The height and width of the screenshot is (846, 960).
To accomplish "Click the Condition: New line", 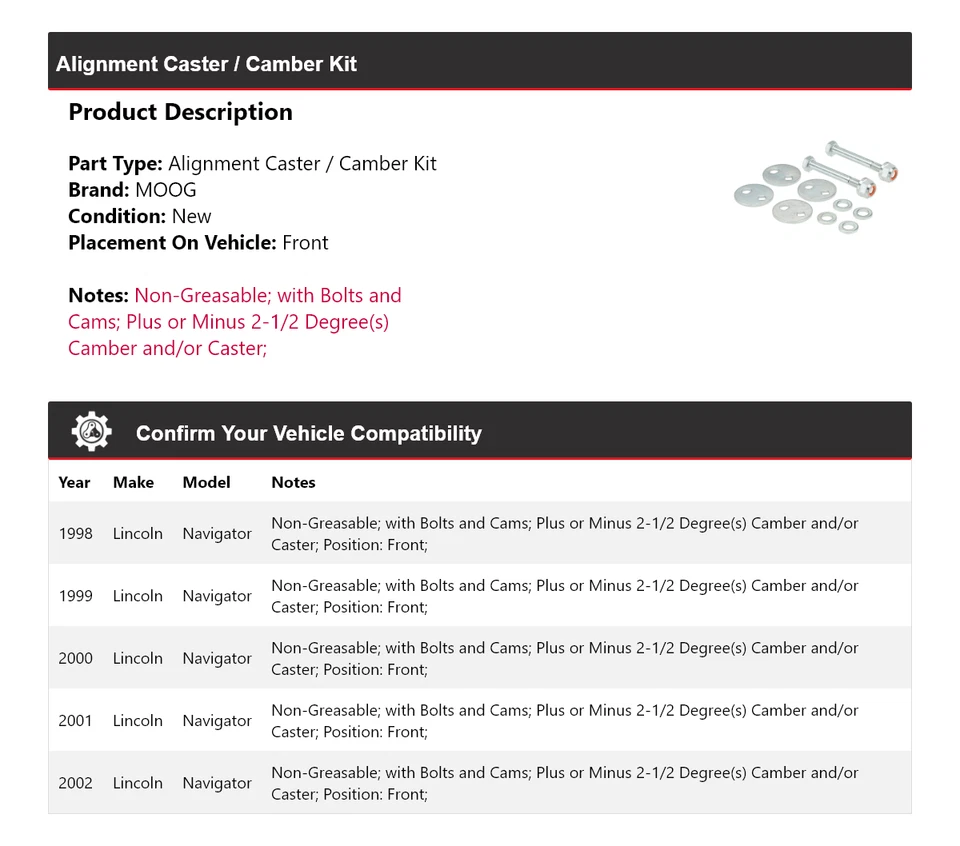I will pos(140,216).
